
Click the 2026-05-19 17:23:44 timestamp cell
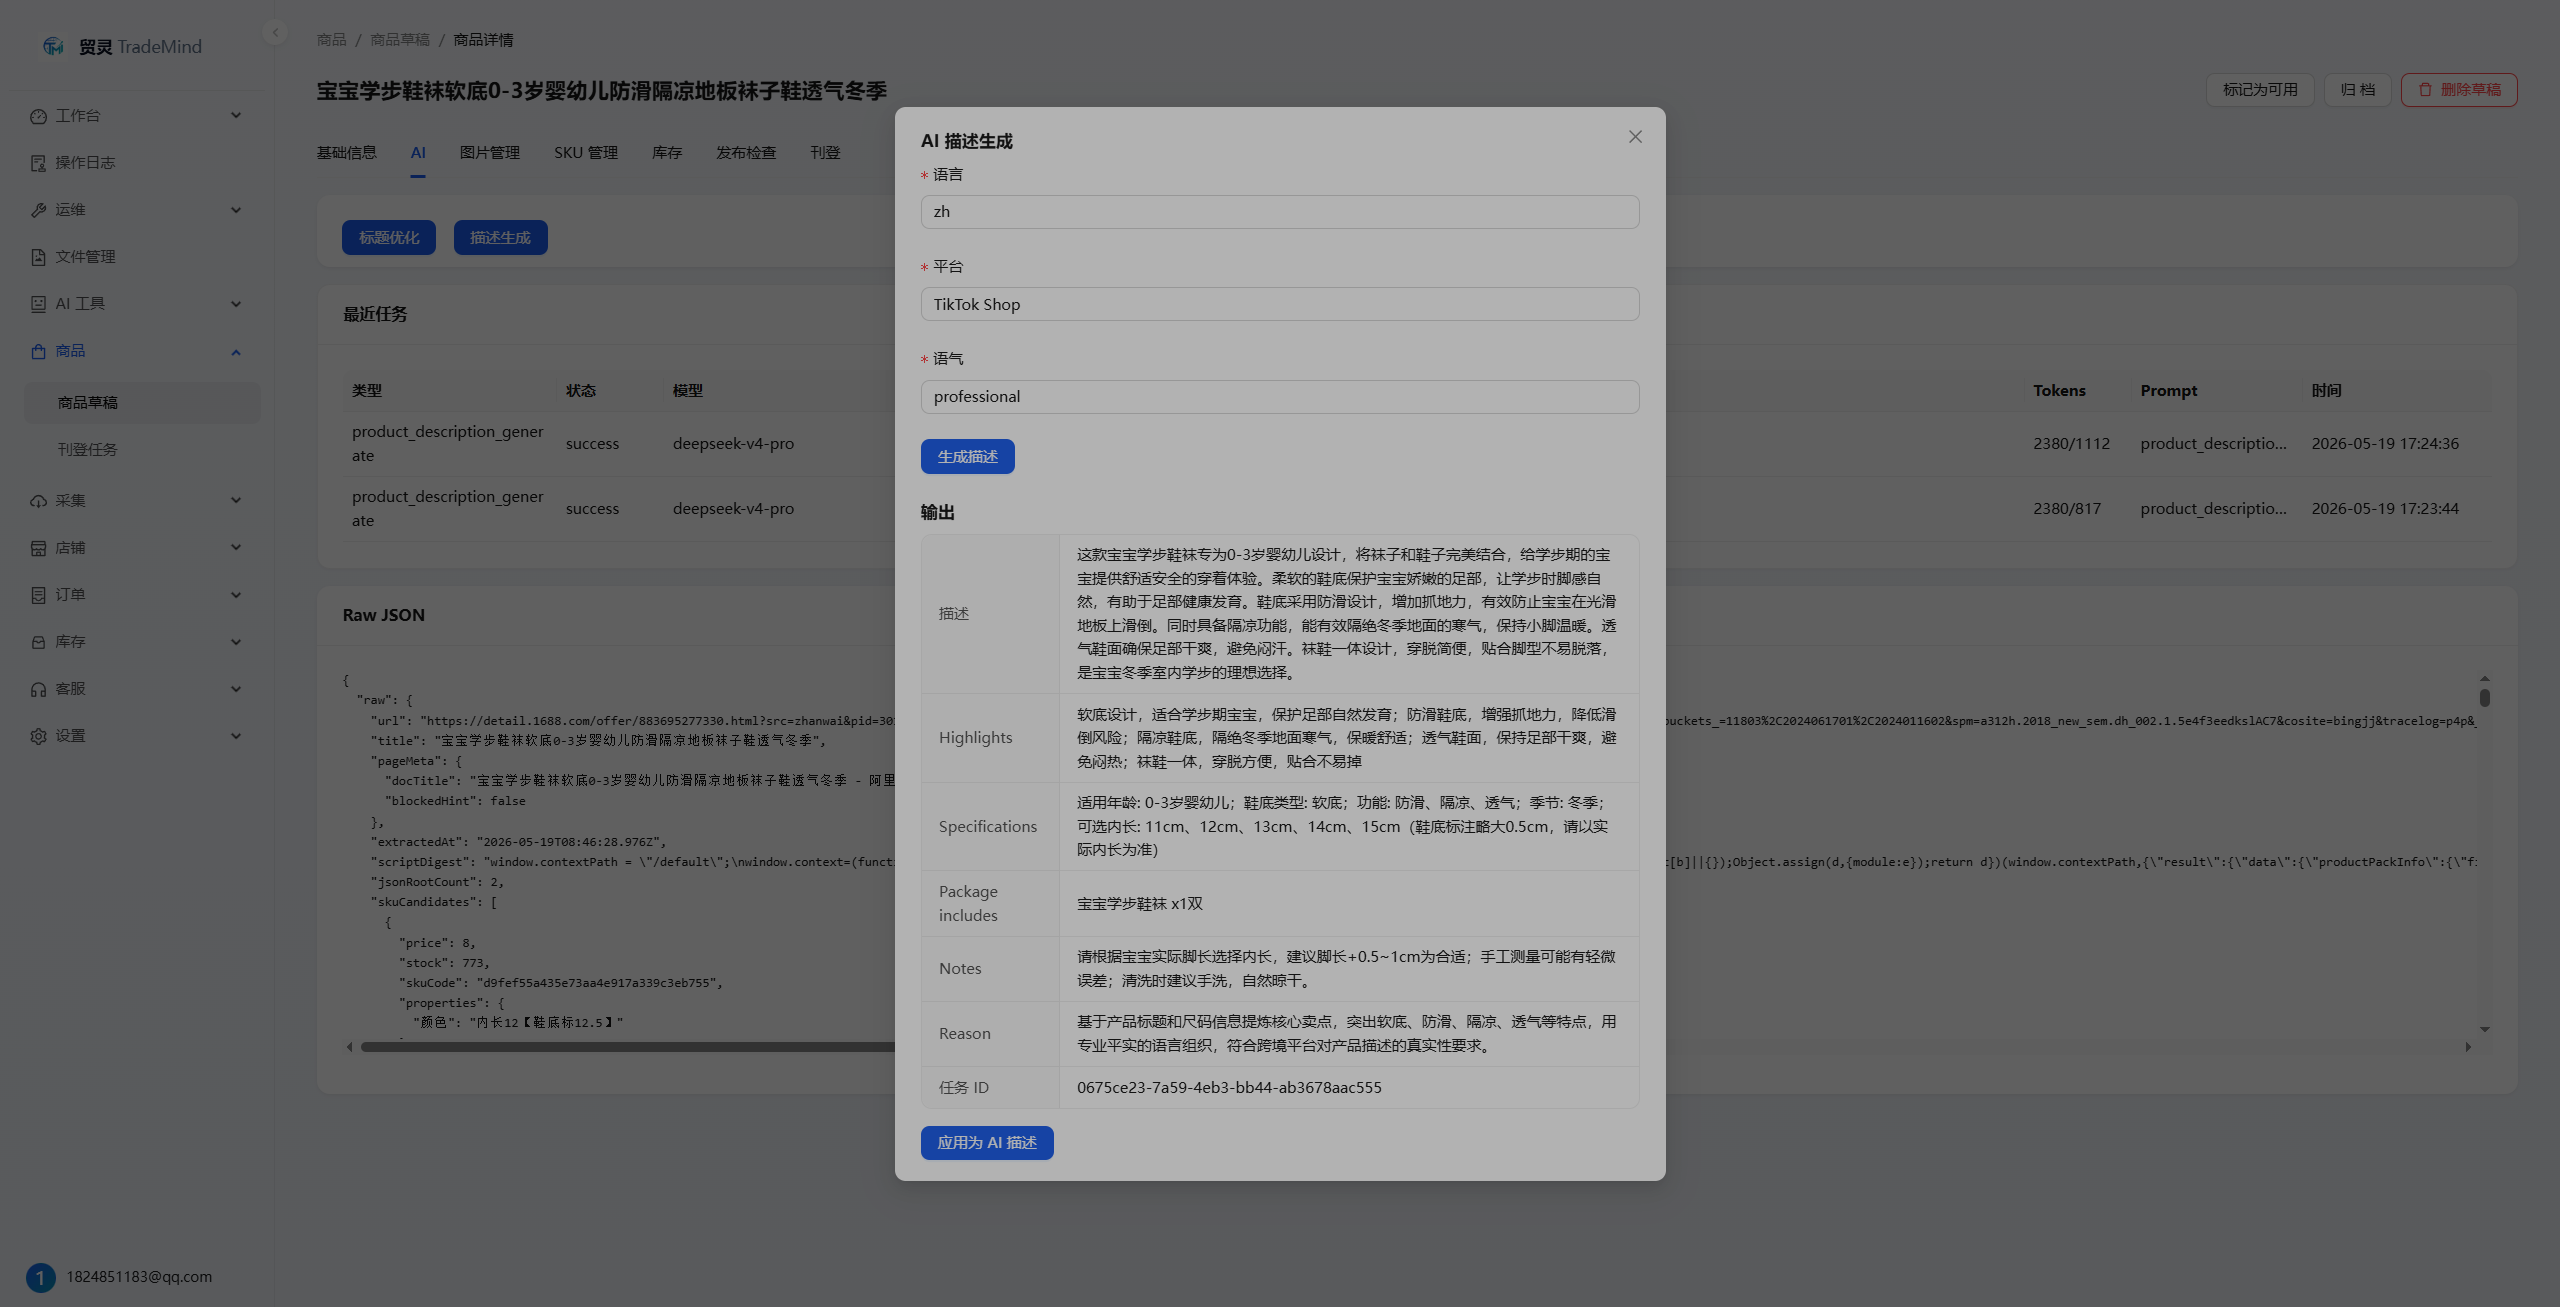(2385, 509)
